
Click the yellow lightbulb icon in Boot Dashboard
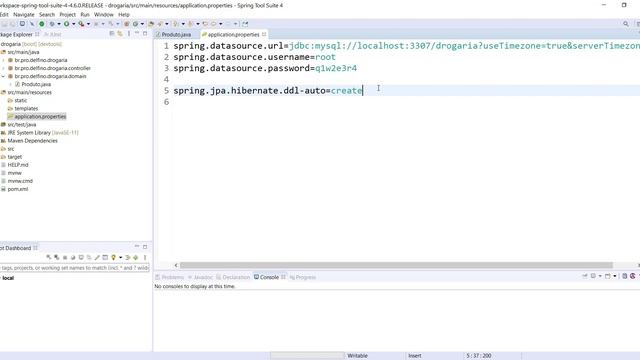coord(113,258)
